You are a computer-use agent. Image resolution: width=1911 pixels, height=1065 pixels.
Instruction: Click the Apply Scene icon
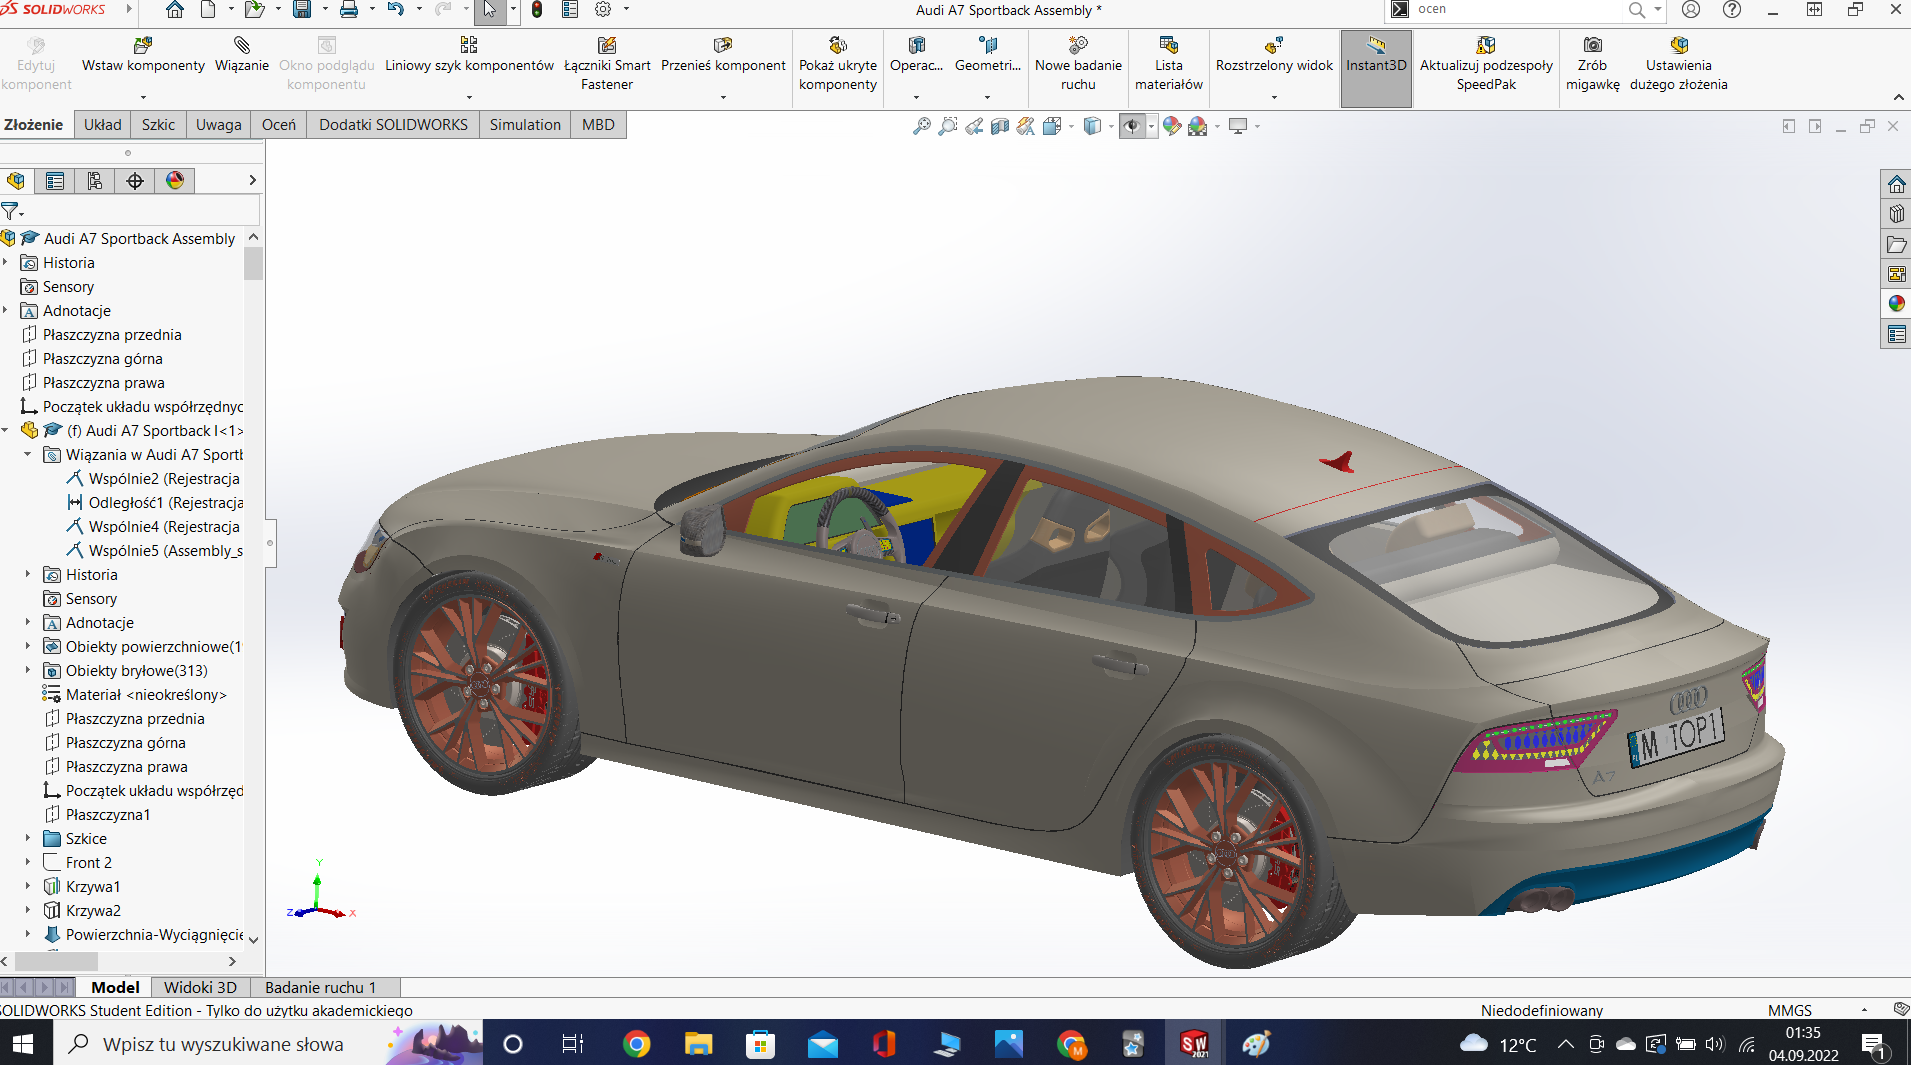coord(1198,126)
